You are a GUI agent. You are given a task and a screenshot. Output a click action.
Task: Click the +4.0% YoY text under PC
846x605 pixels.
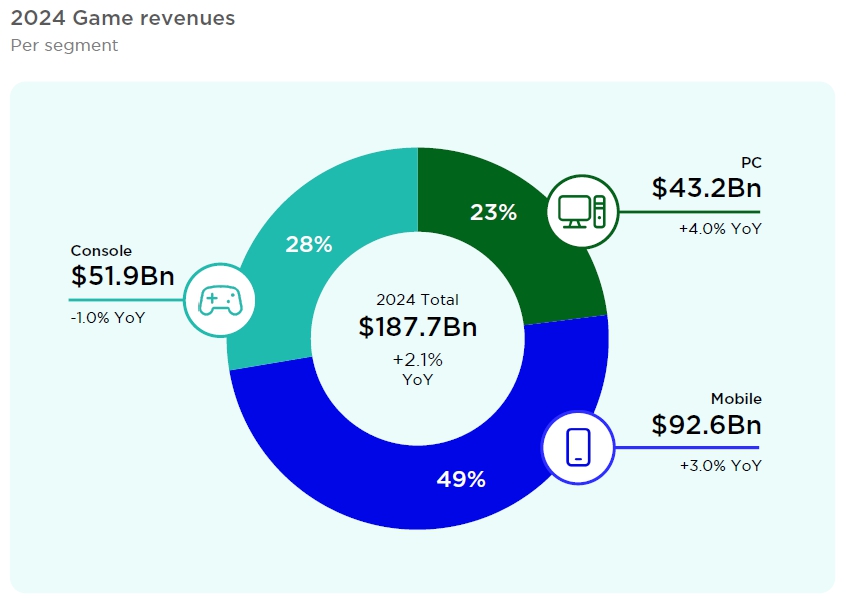point(719,227)
